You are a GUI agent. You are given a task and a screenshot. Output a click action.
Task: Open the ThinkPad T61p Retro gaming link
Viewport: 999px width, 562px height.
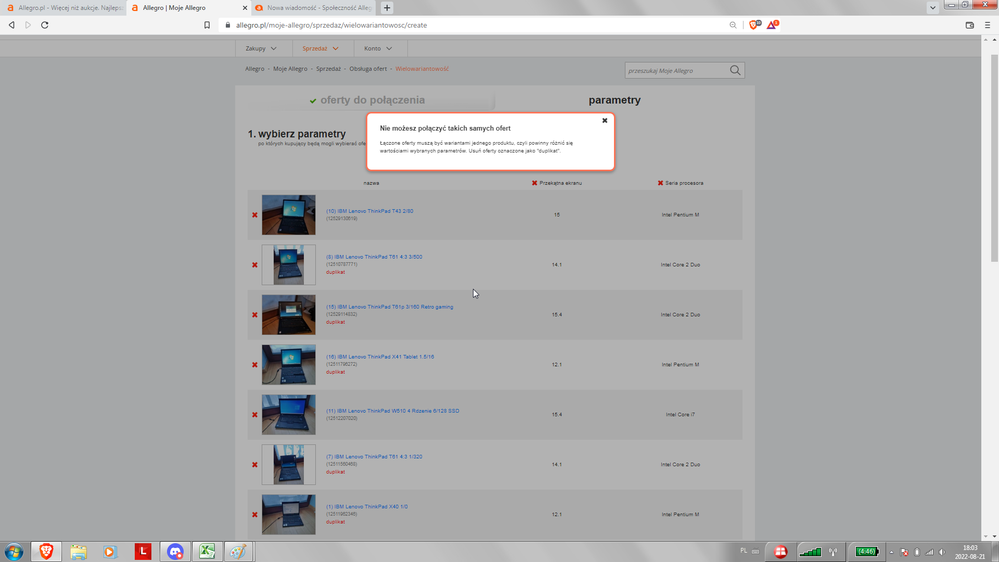point(389,307)
